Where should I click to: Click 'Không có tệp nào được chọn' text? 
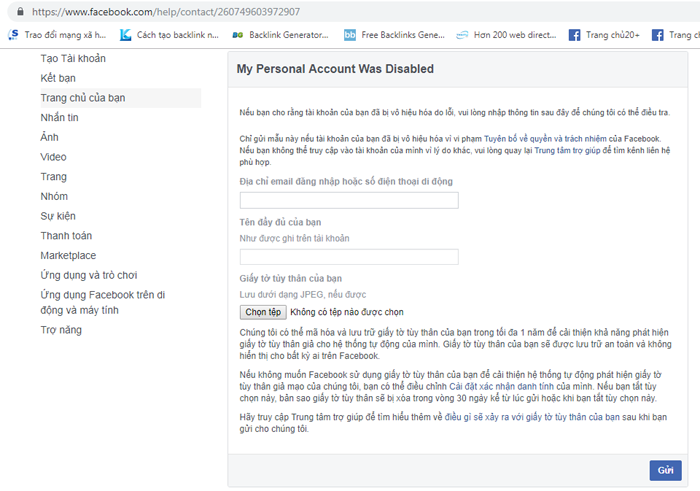pyautogui.click(x=347, y=312)
